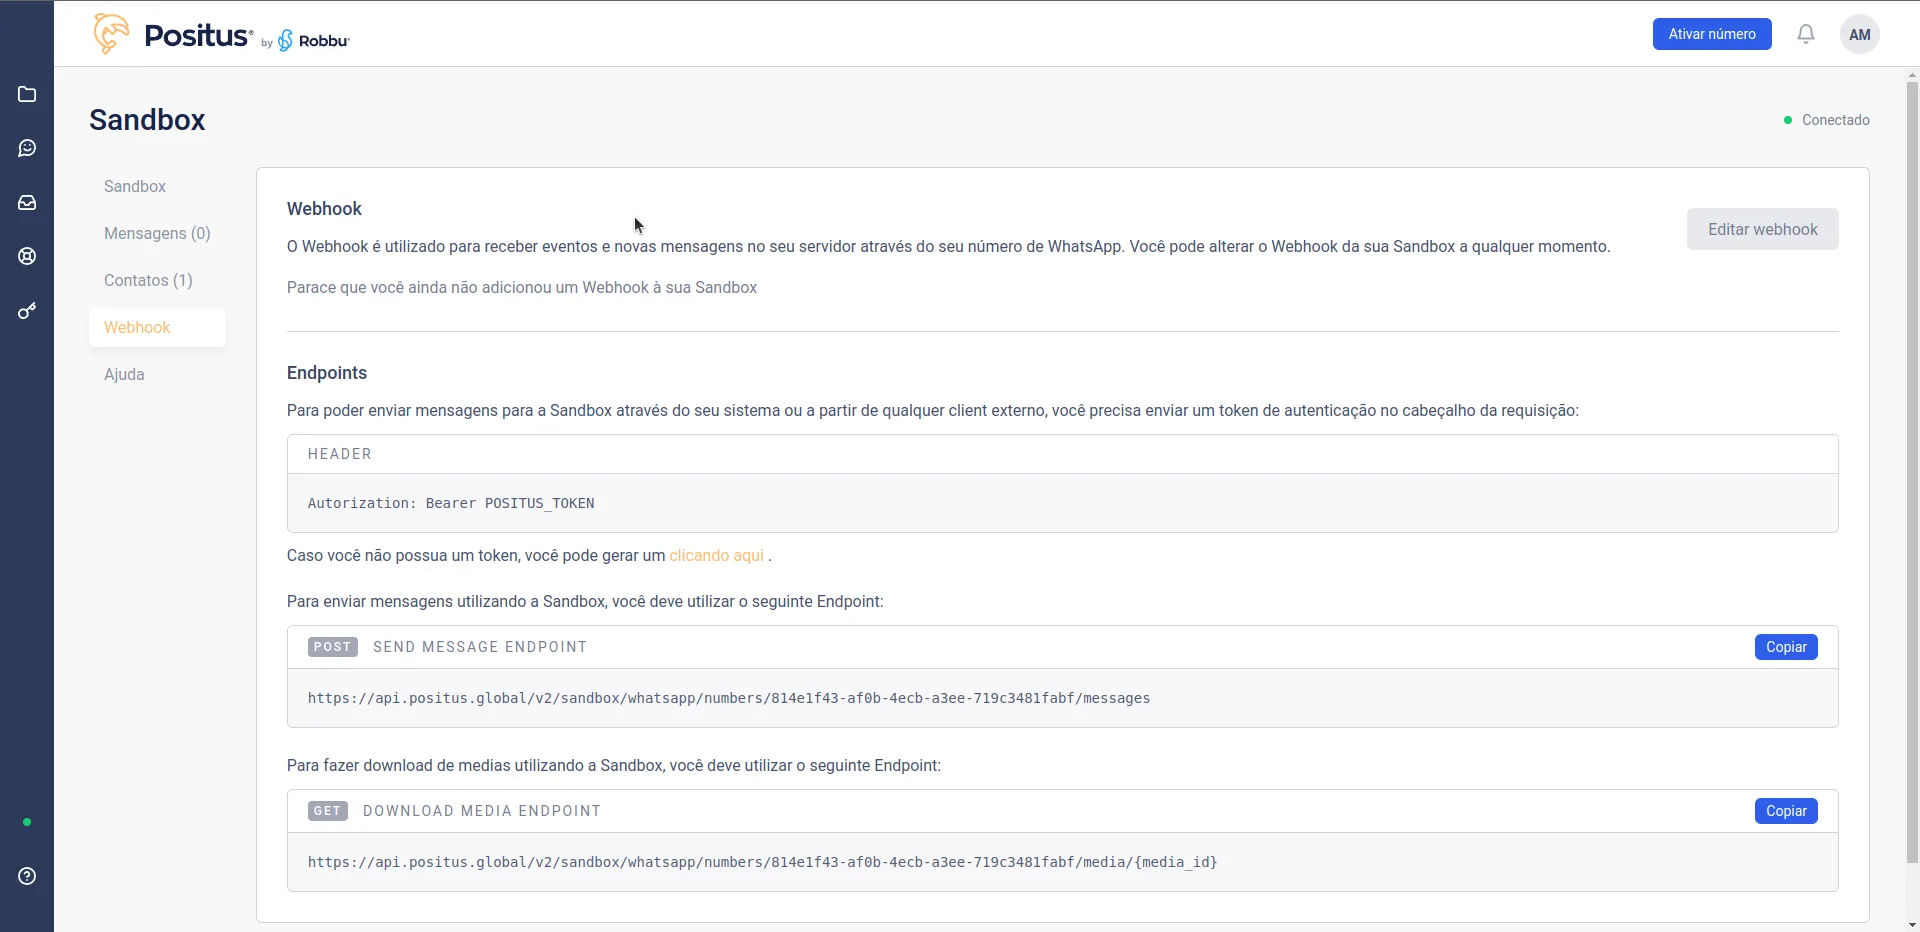Image resolution: width=1920 pixels, height=932 pixels.
Task: Open notifications bell icon
Action: pos(1806,34)
